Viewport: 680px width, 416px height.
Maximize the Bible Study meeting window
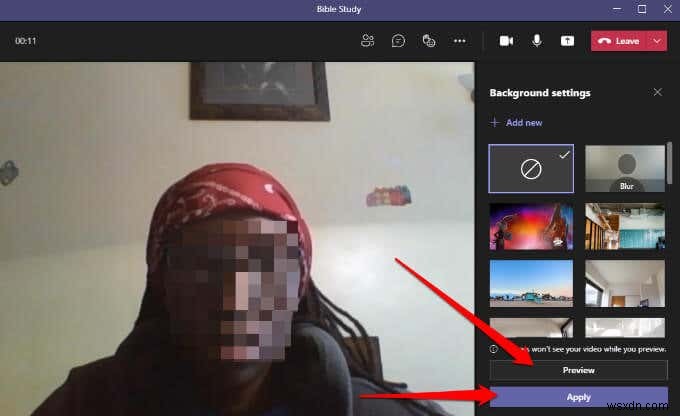tap(642, 9)
